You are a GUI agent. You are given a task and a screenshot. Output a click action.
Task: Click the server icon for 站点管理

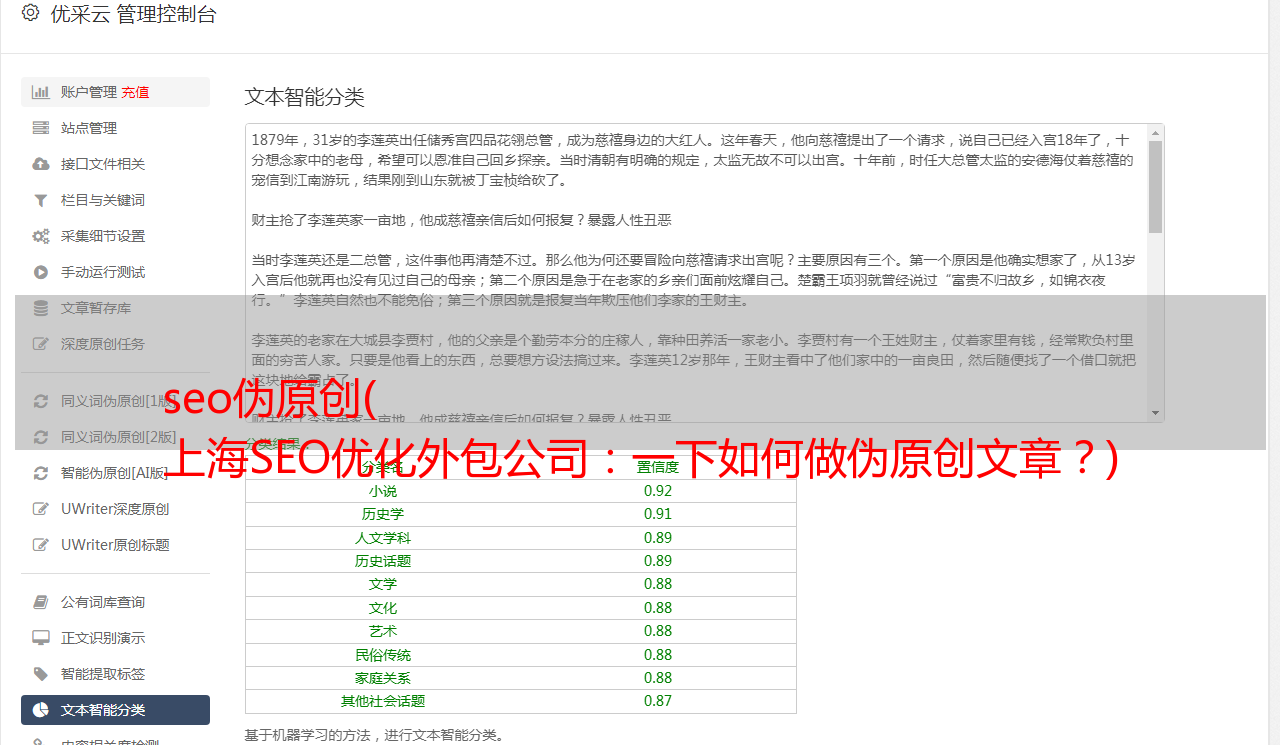coord(41,128)
